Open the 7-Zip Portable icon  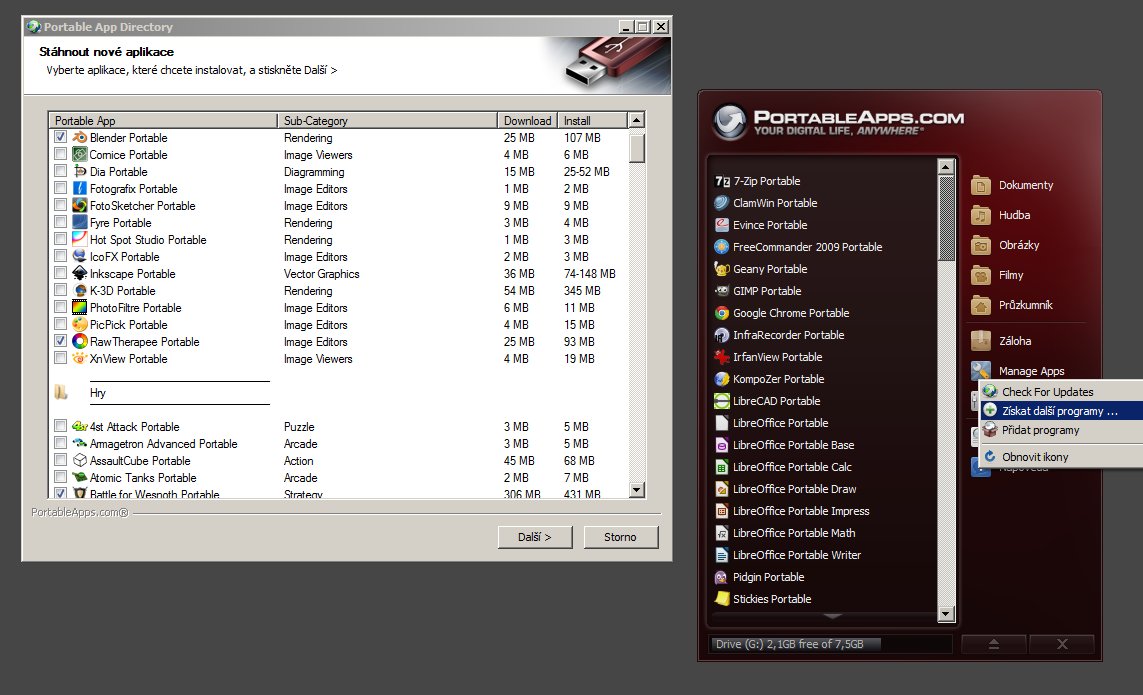pyautogui.click(x=722, y=181)
